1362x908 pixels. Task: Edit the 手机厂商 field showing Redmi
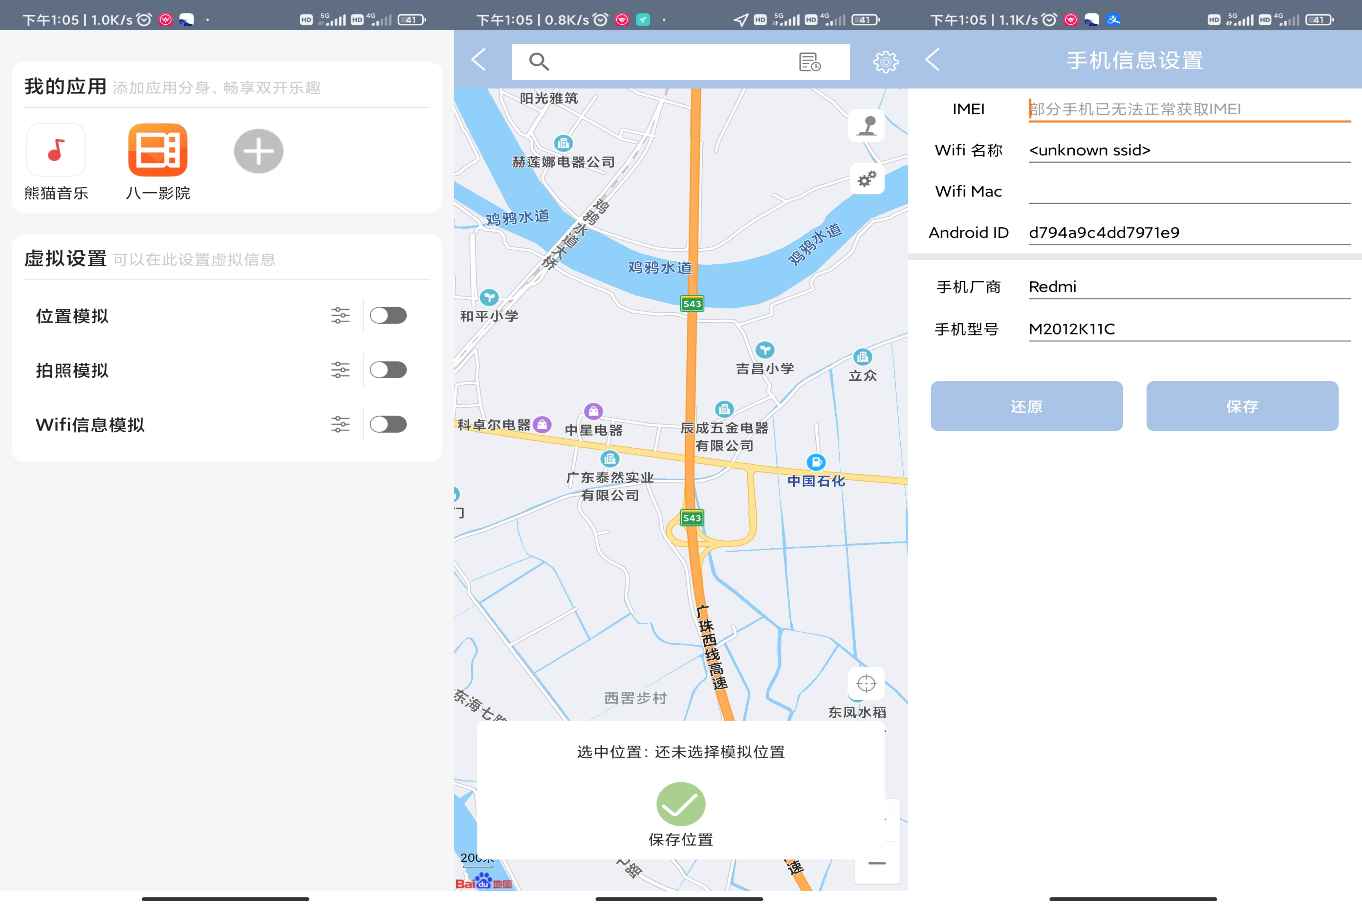coord(1189,287)
